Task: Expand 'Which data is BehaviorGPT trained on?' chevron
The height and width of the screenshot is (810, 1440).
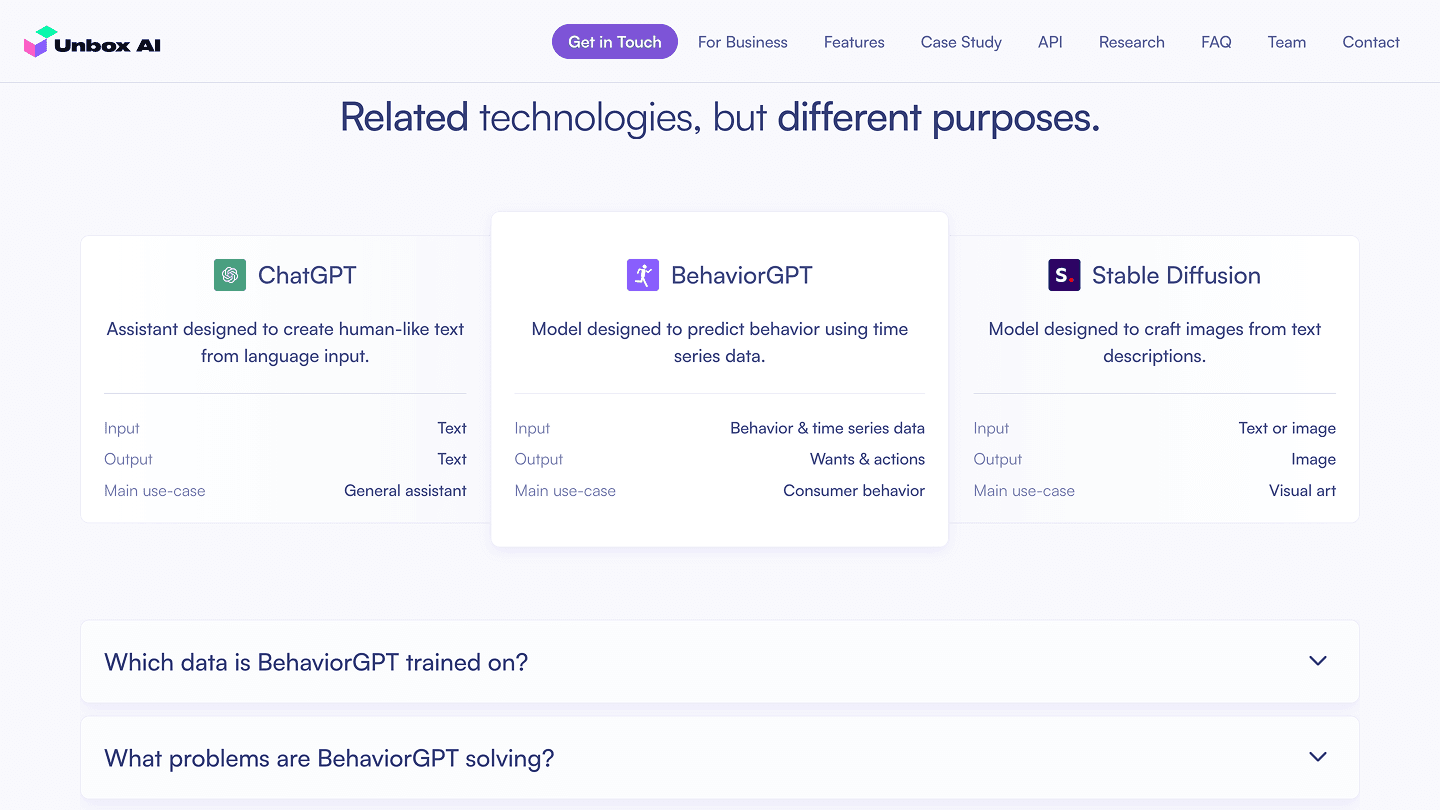Action: click(x=1318, y=661)
